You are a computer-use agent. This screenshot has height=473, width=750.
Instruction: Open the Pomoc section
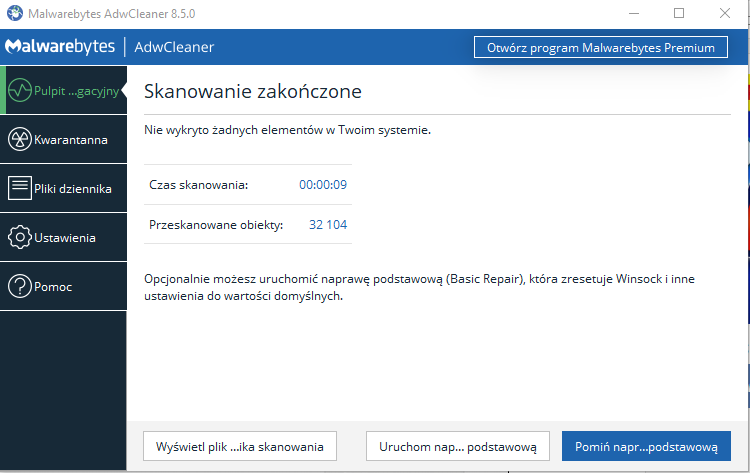[63, 286]
